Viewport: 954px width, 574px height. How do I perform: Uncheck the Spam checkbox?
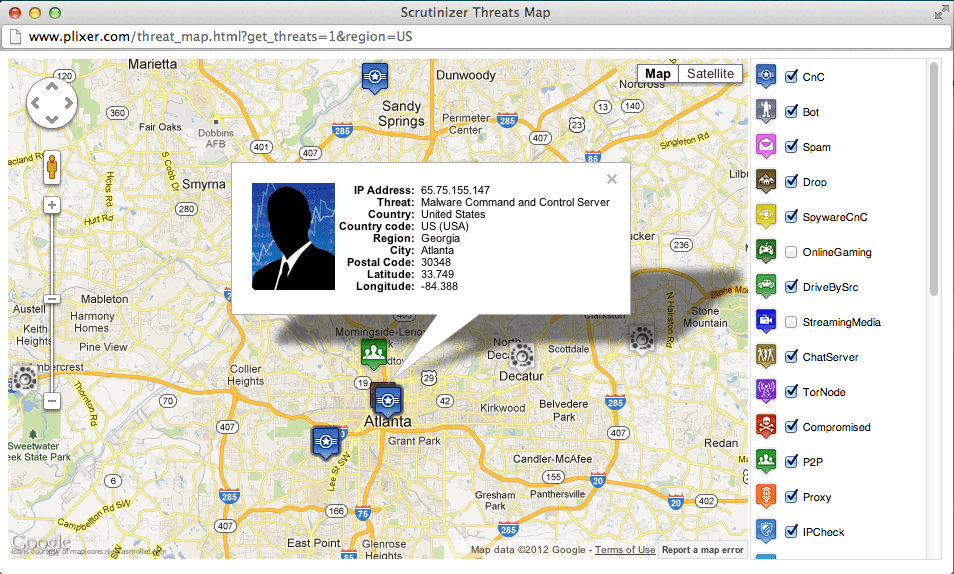click(x=792, y=146)
